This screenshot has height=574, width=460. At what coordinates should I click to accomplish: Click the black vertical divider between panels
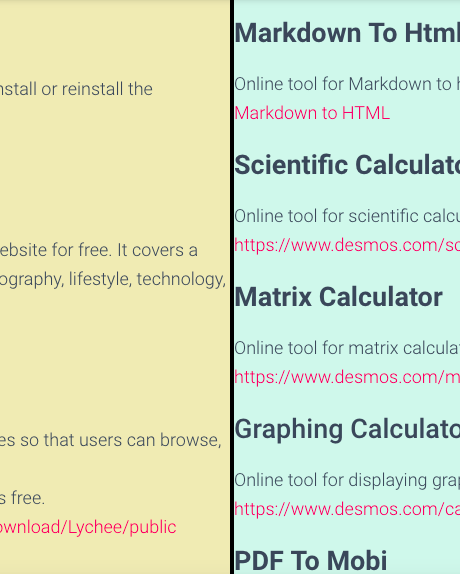pos(232,287)
